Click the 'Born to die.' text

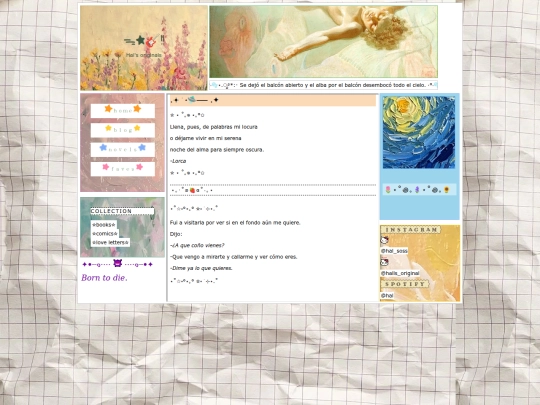[104, 278]
